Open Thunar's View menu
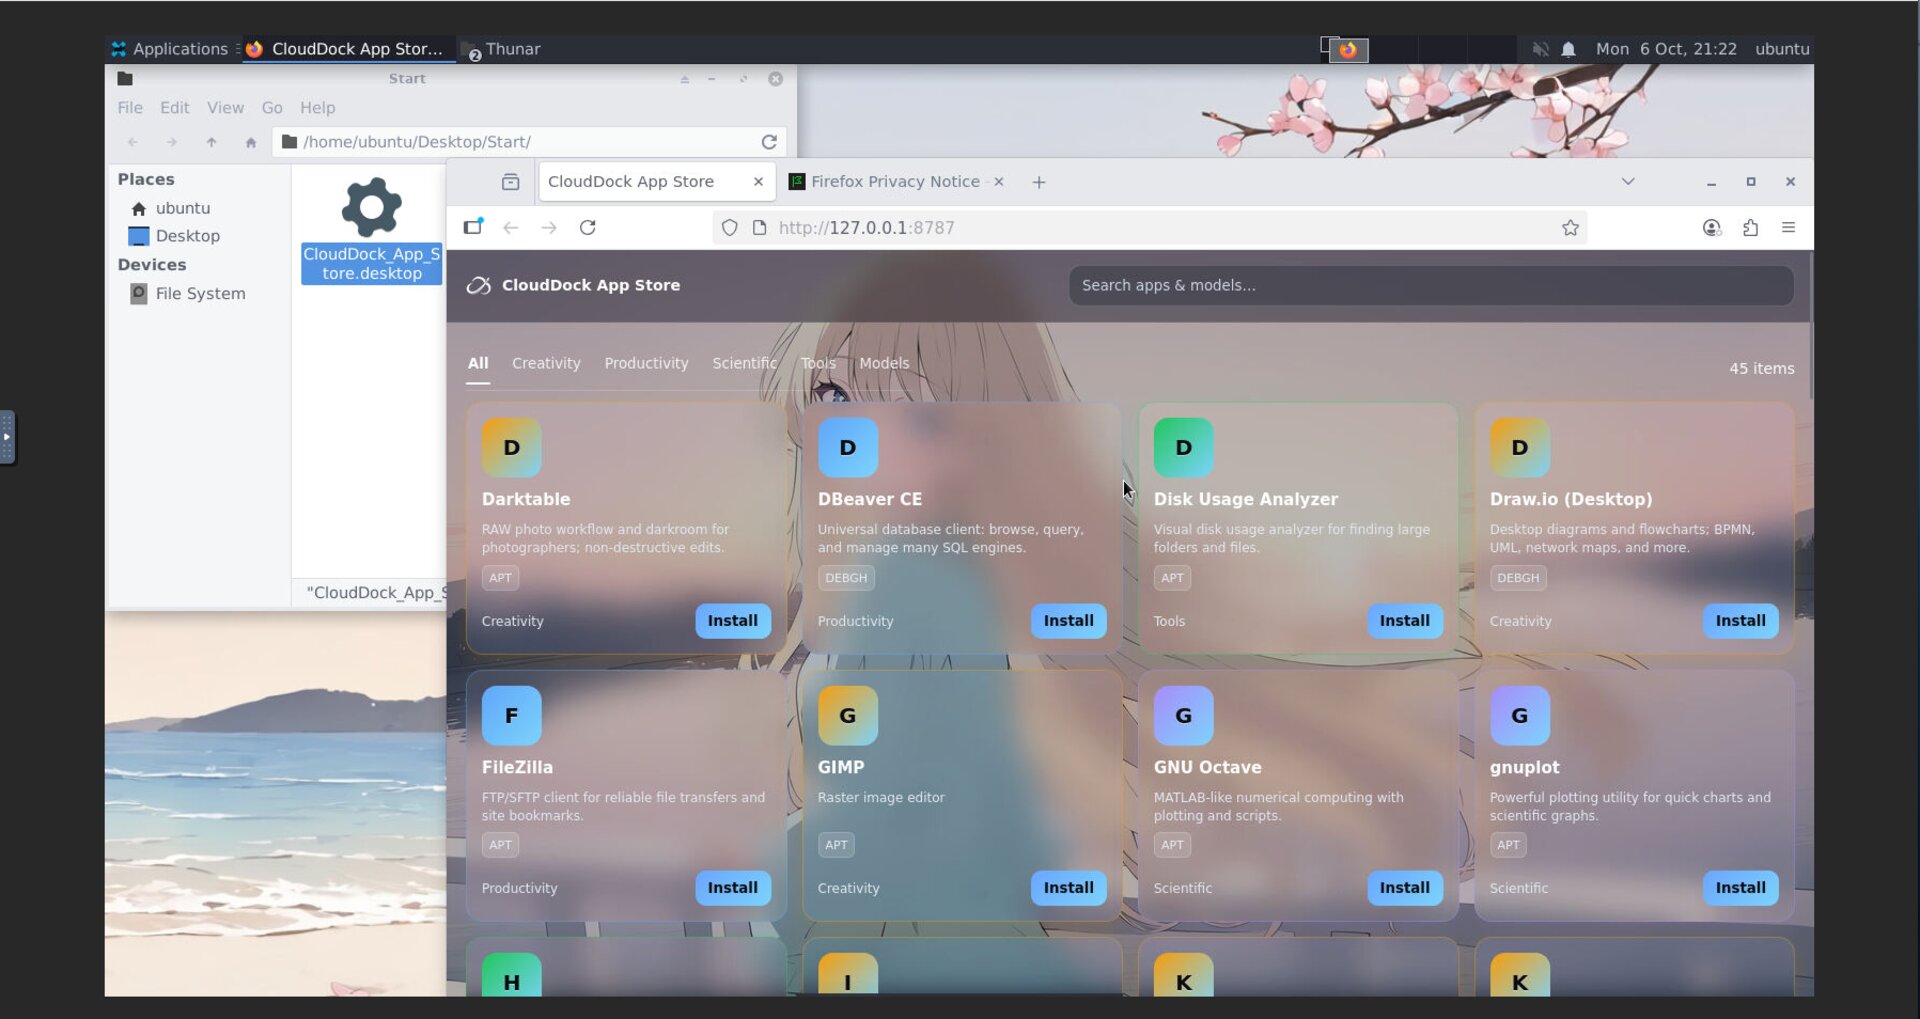Screen dimensions: 1920x1019 click(225, 108)
